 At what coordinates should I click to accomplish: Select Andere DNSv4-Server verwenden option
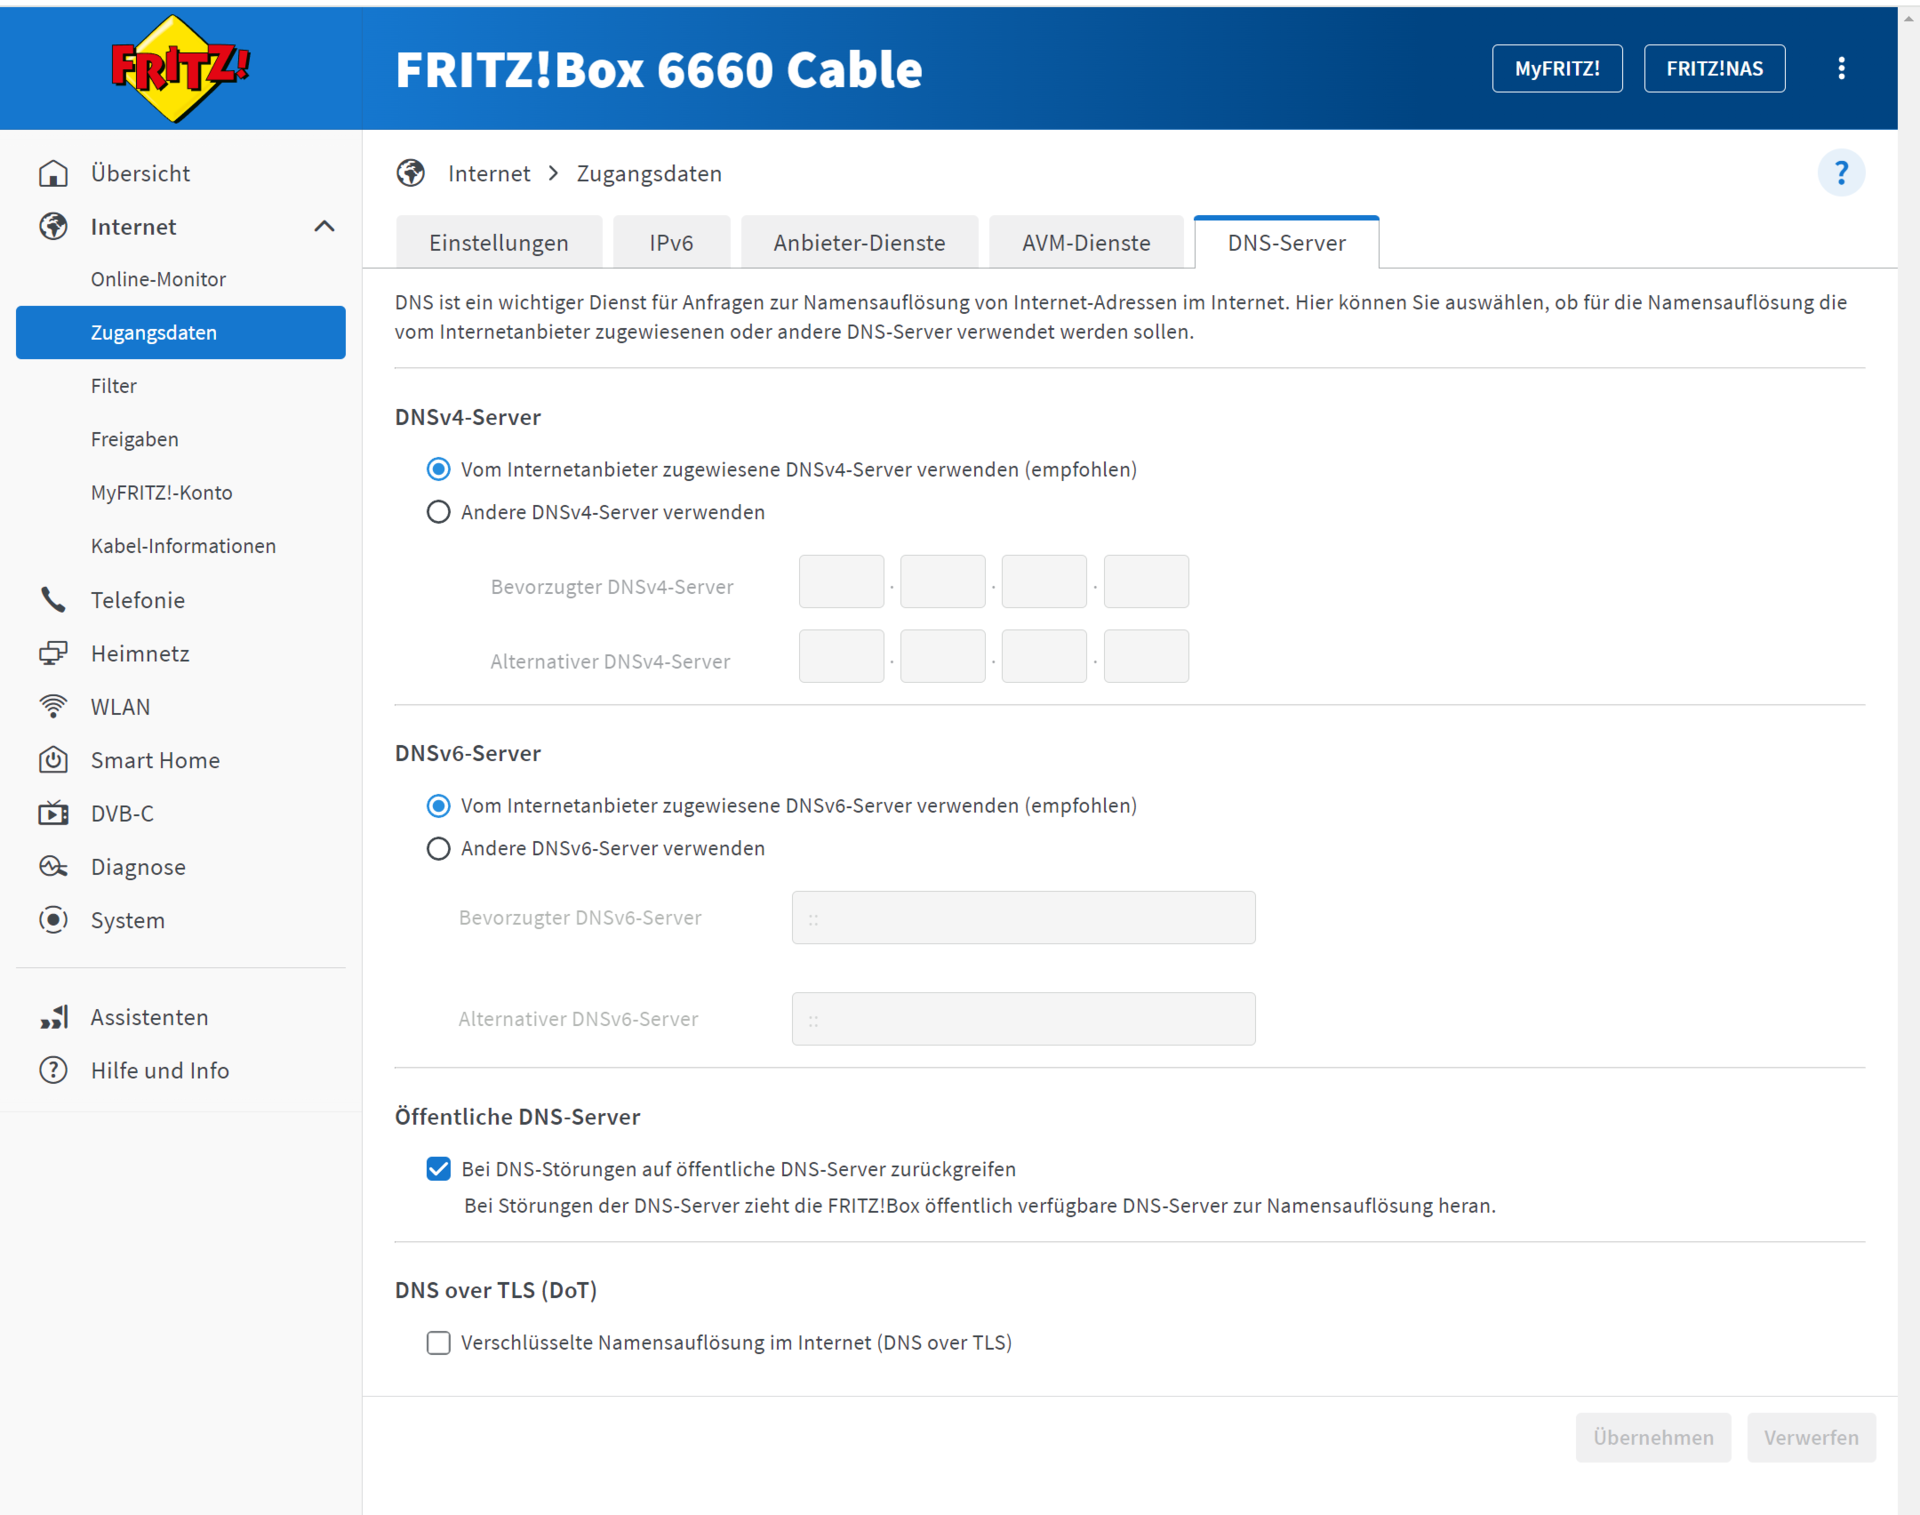(x=438, y=512)
